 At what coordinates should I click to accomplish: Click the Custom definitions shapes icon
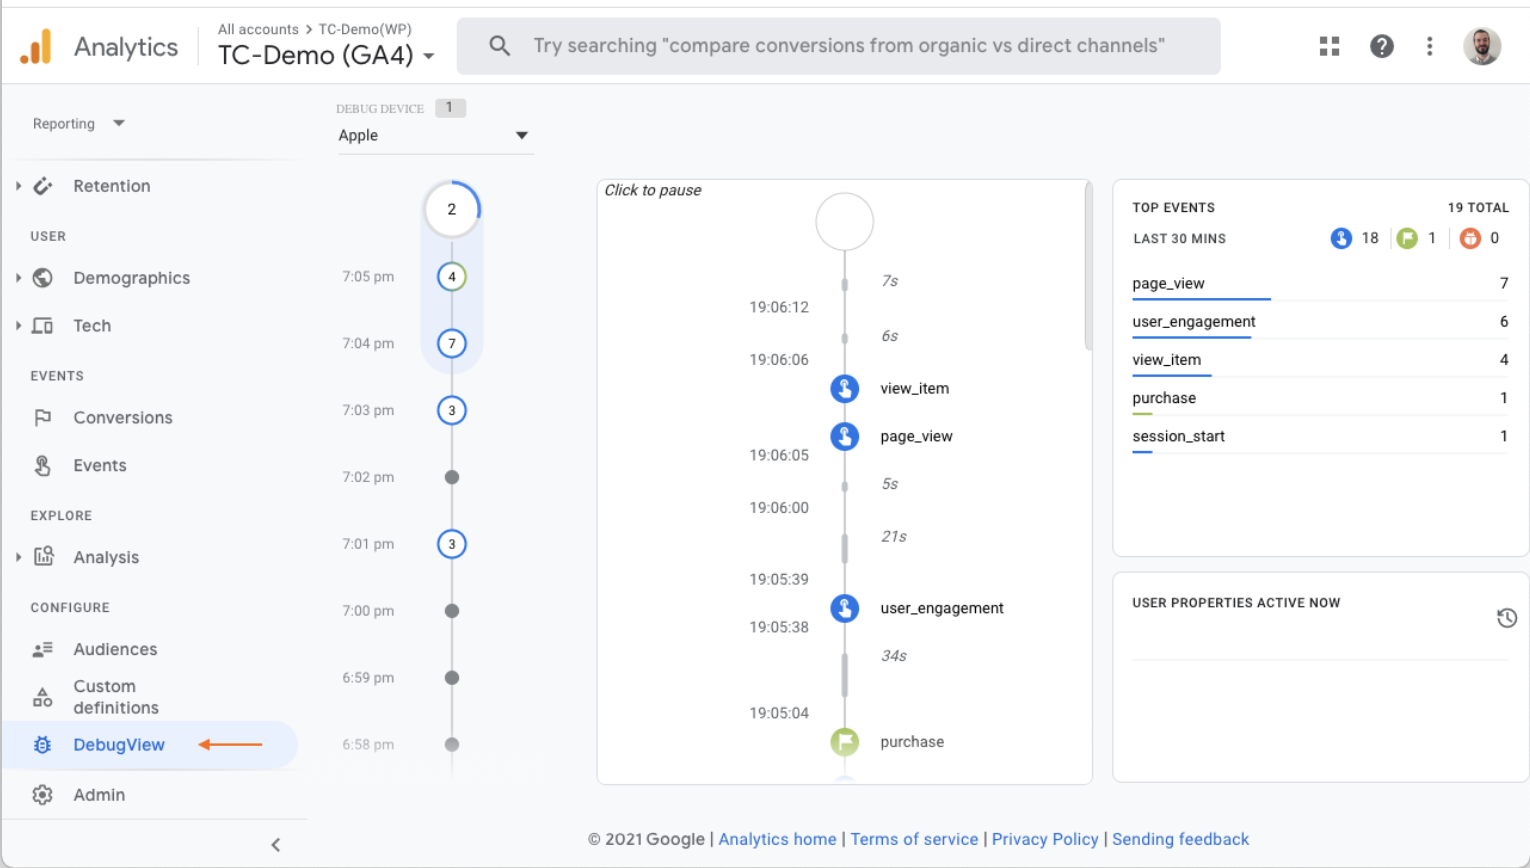43,697
